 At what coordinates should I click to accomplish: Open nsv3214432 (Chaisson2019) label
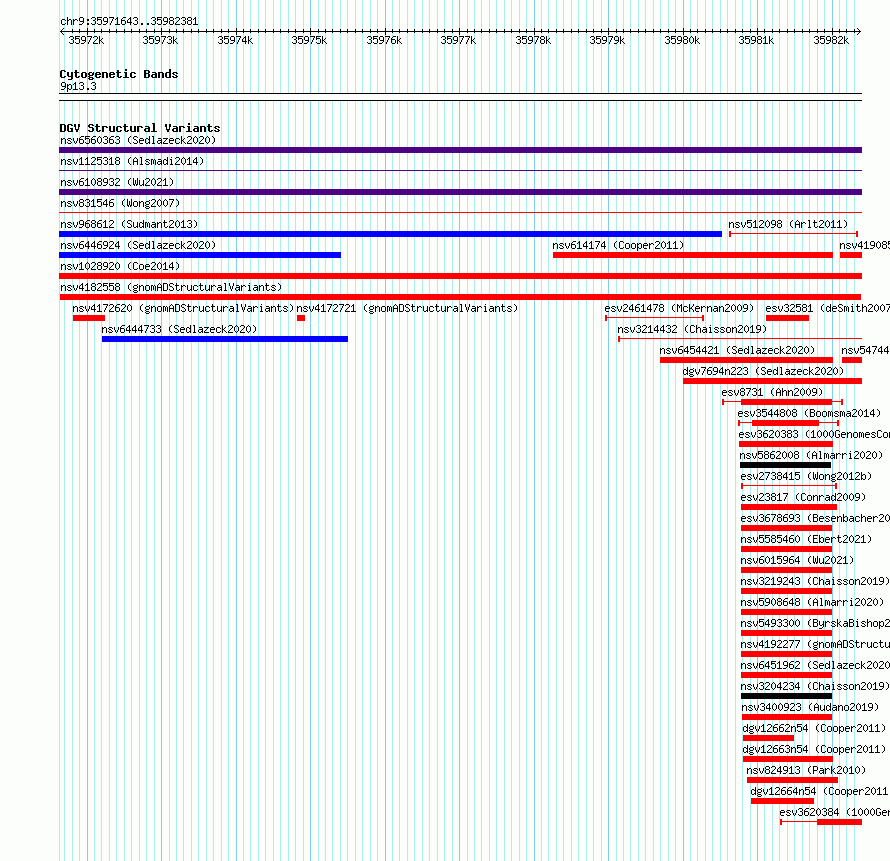coord(692,329)
